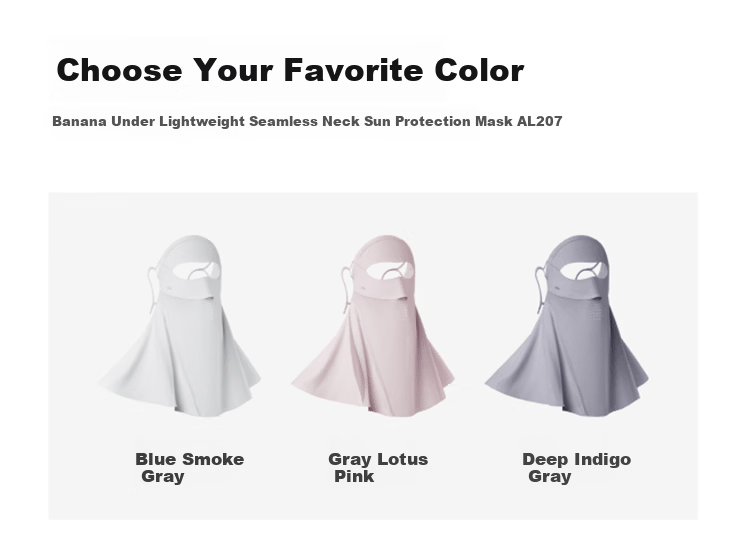
Task: Click the eye opening of the light gray mask
Action: point(195,272)
